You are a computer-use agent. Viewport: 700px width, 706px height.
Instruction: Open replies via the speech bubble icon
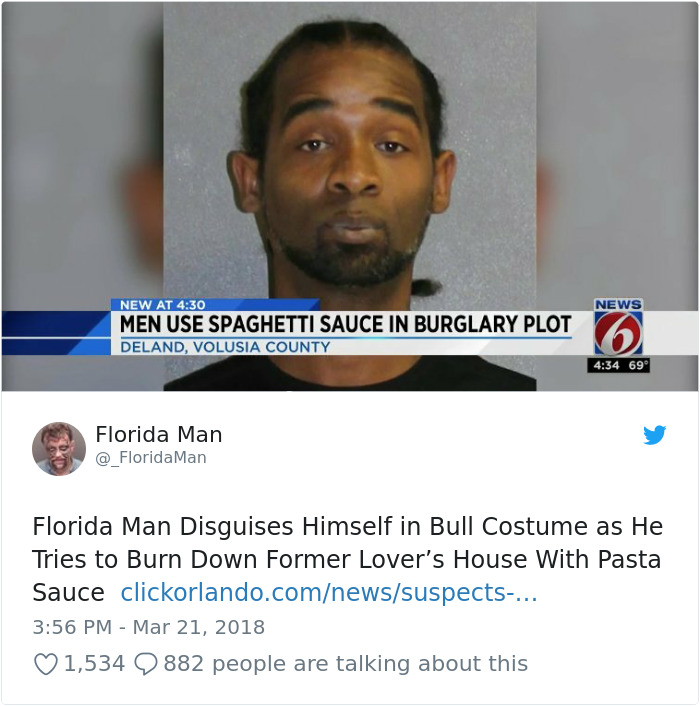click(x=146, y=664)
